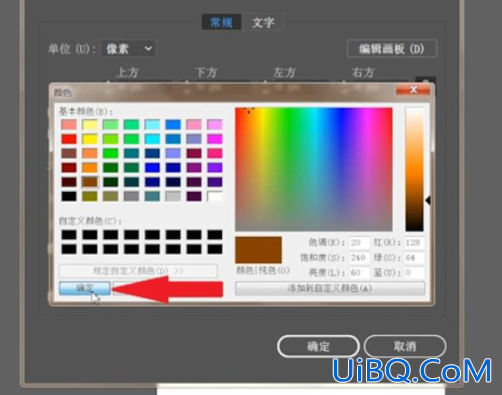This screenshot has height=395, width=502.
Task: Click inside the rainbow color spectrum field
Action: pyautogui.click(x=314, y=169)
